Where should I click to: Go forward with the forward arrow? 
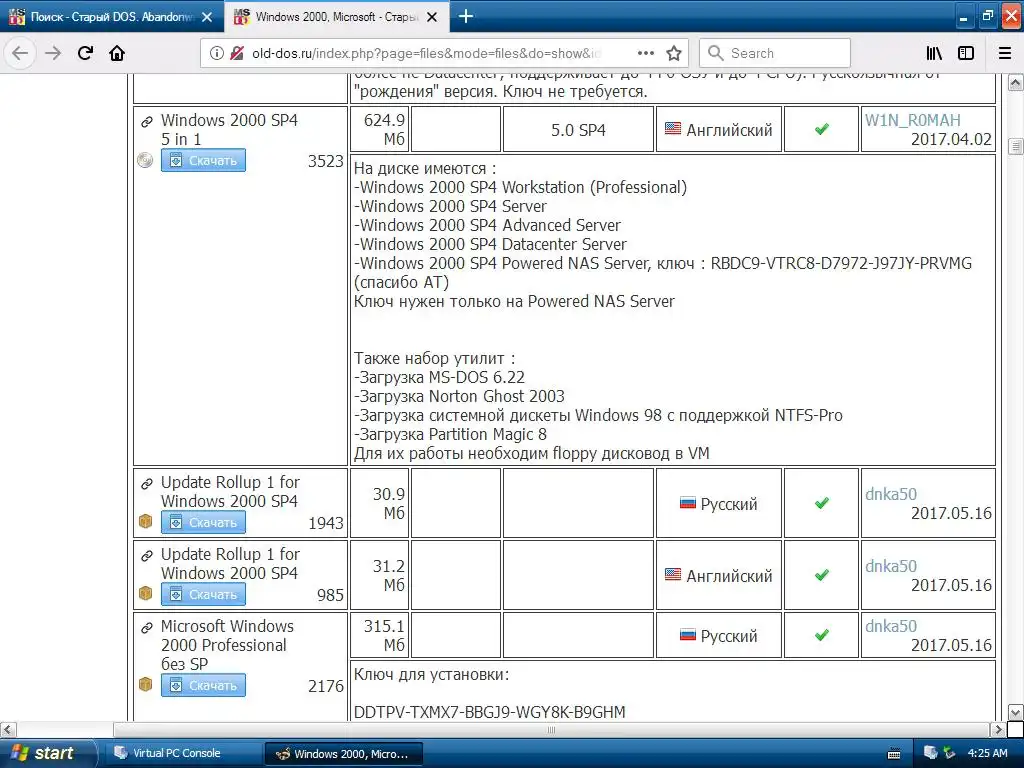52,53
